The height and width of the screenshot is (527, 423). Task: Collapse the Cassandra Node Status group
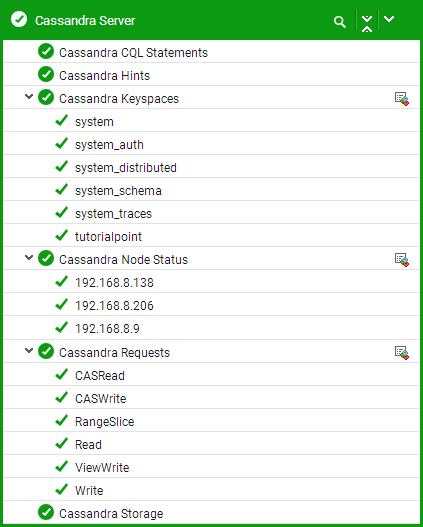pos(29,258)
